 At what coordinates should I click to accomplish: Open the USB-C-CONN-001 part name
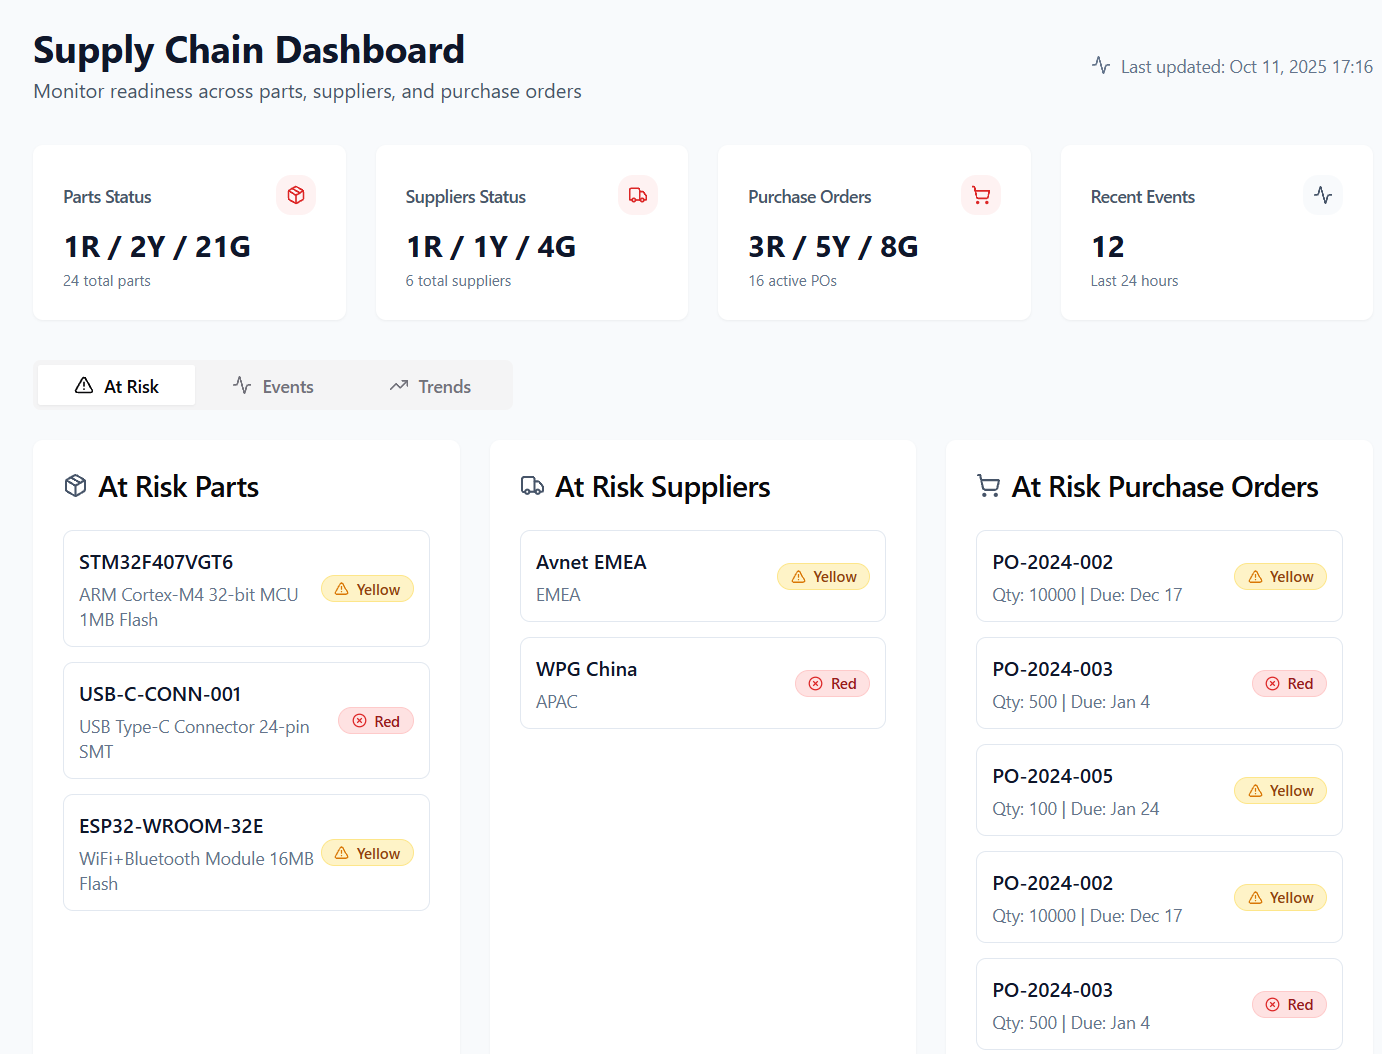point(160,694)
